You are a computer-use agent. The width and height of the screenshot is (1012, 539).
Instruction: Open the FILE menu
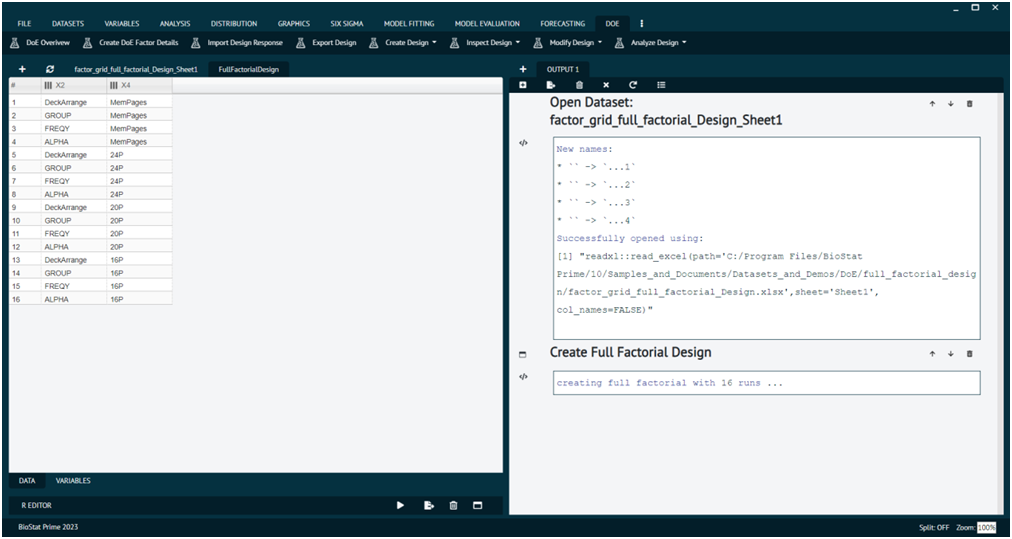(x=25, y=23)
